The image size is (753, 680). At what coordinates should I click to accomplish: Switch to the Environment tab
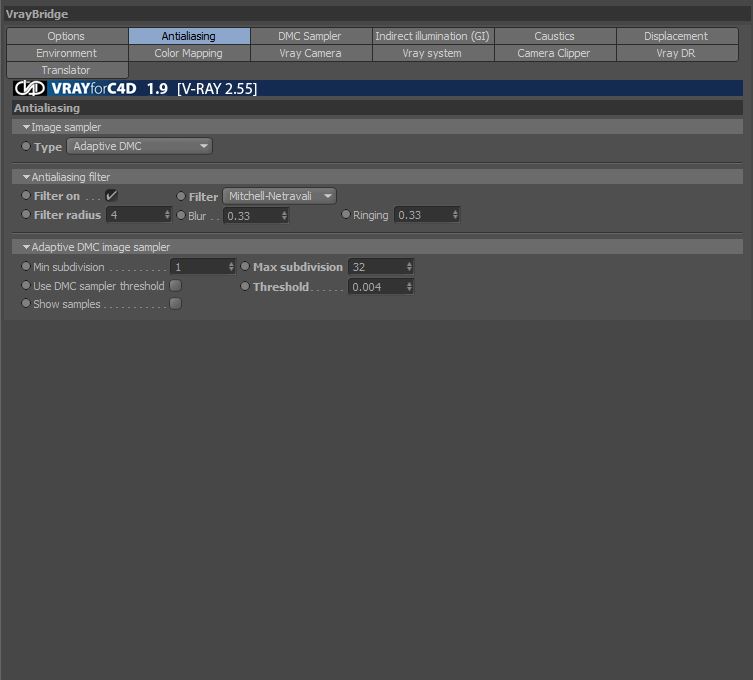click(67, 53)
